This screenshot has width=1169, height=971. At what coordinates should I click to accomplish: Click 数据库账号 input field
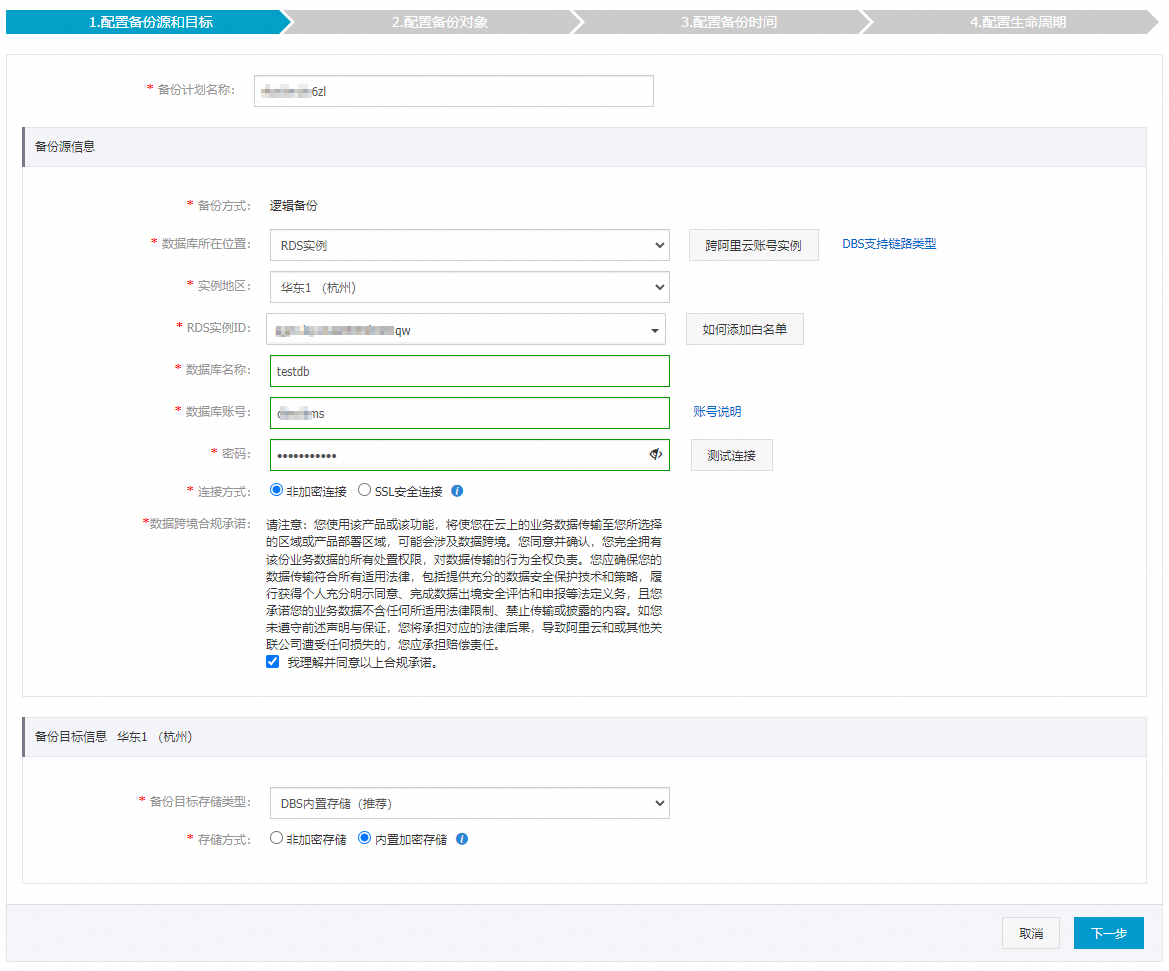pyautogui.click(x=470, y=413)
